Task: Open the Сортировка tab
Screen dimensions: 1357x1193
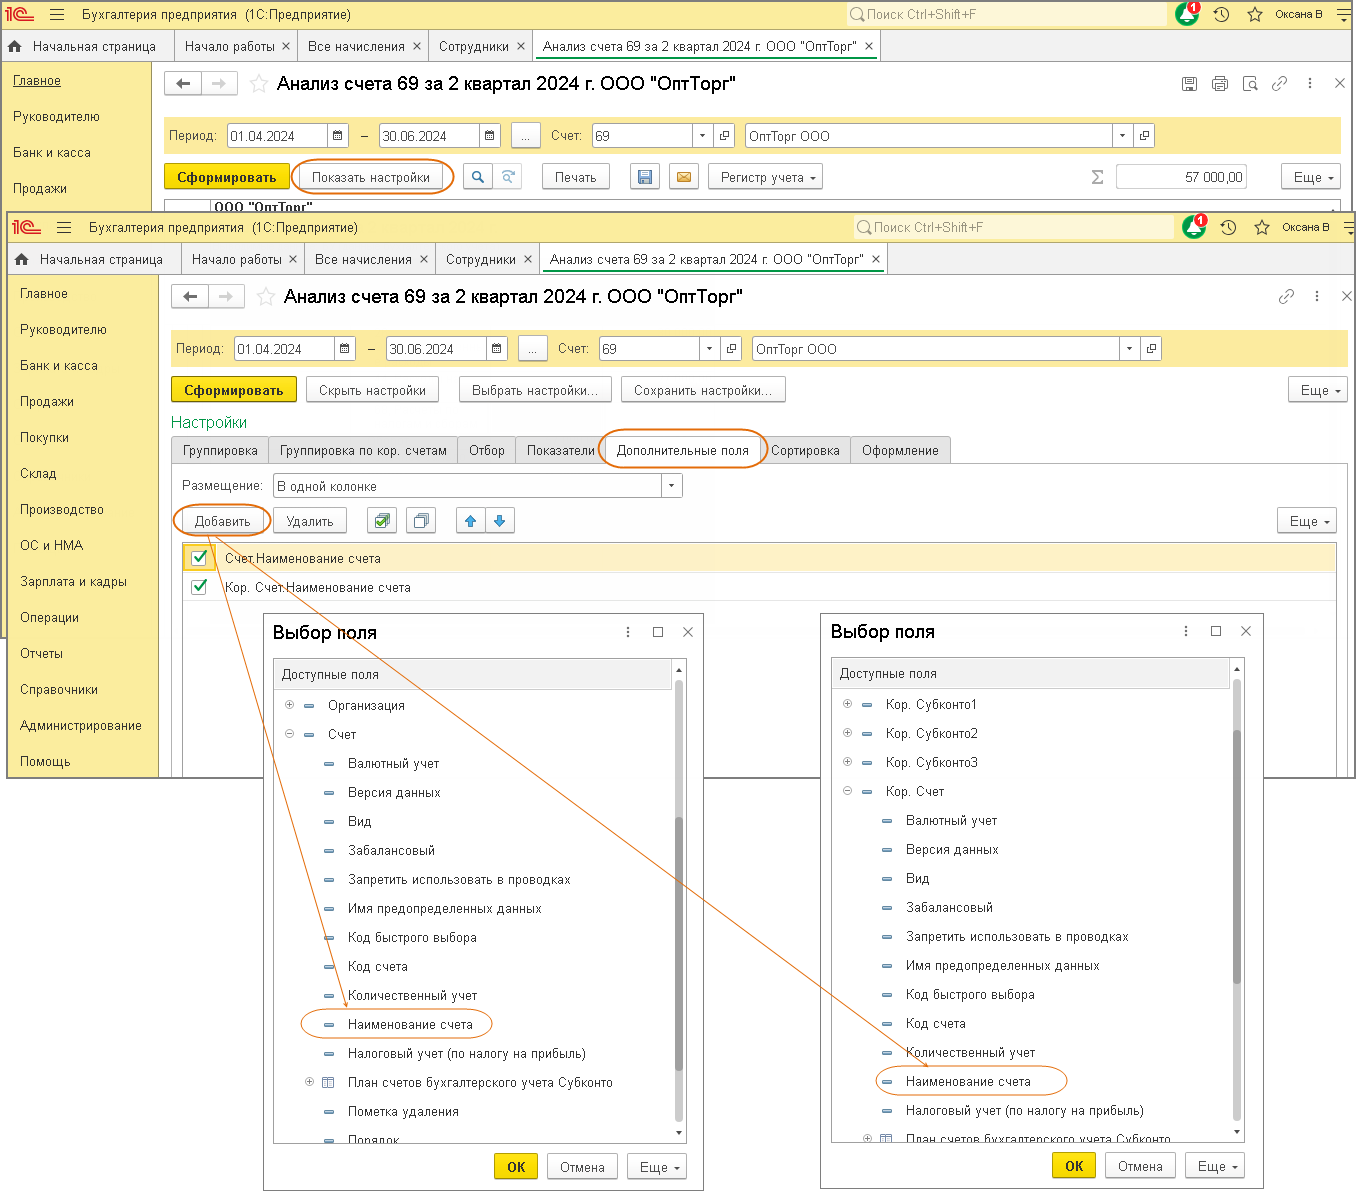Action: pos(805,450)
